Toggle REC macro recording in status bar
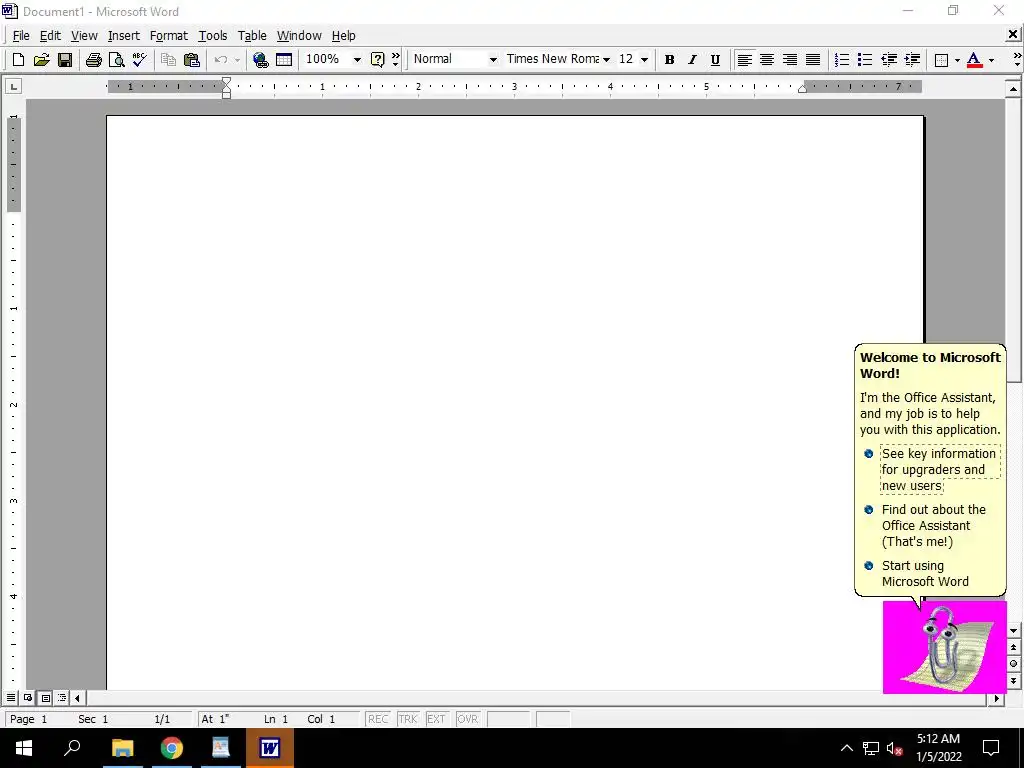 [x=378, y=719]
